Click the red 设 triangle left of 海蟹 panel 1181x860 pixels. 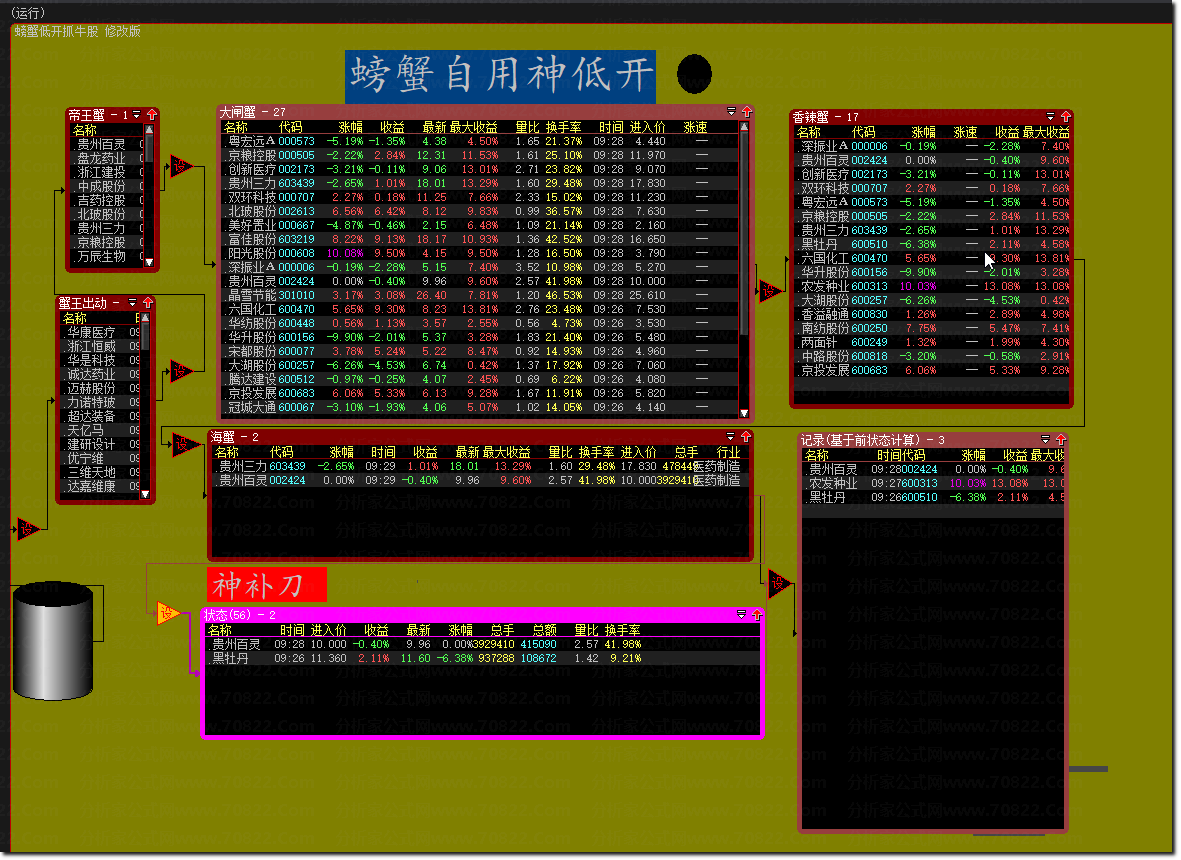pos(183,444)
